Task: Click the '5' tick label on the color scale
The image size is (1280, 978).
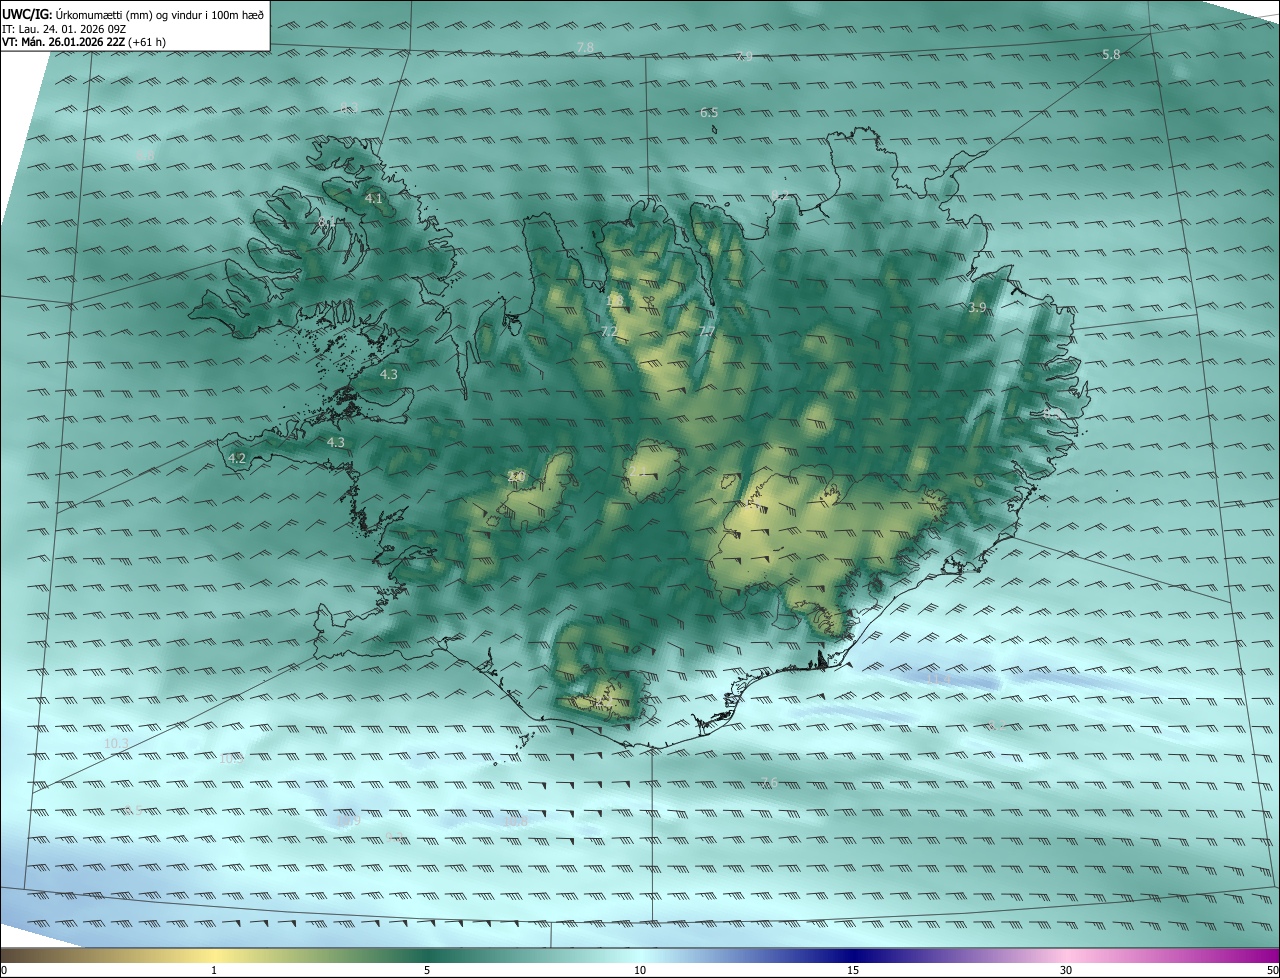Action: pyautogui.click(x=427, y=970)
